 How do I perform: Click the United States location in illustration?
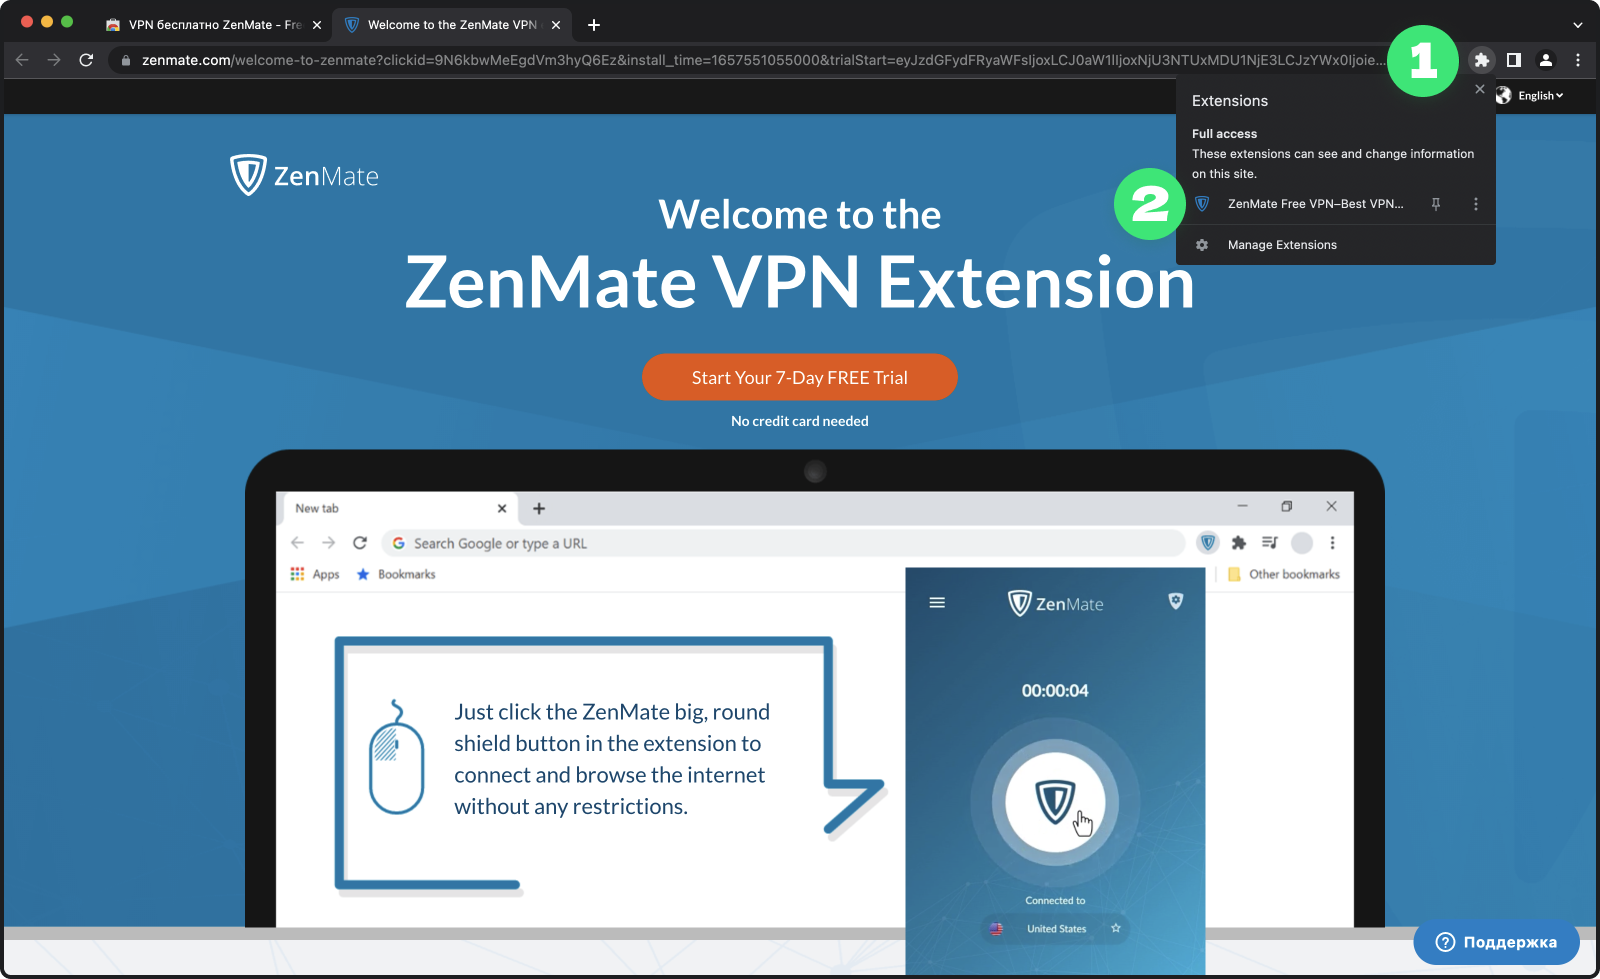1056,929
